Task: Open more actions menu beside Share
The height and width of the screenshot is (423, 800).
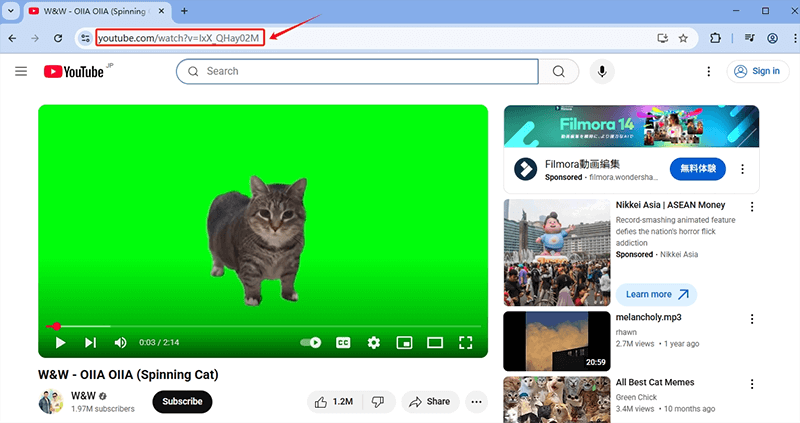Action: point(476,402)
